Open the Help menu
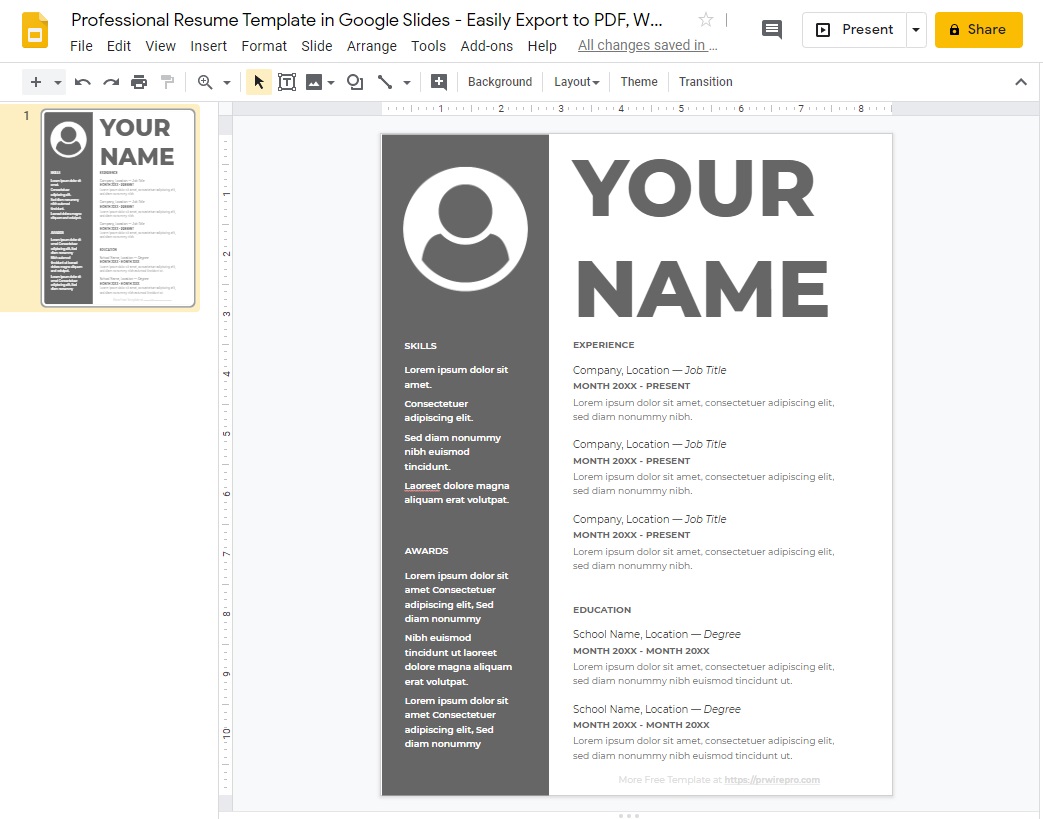 tap(542, 46)
